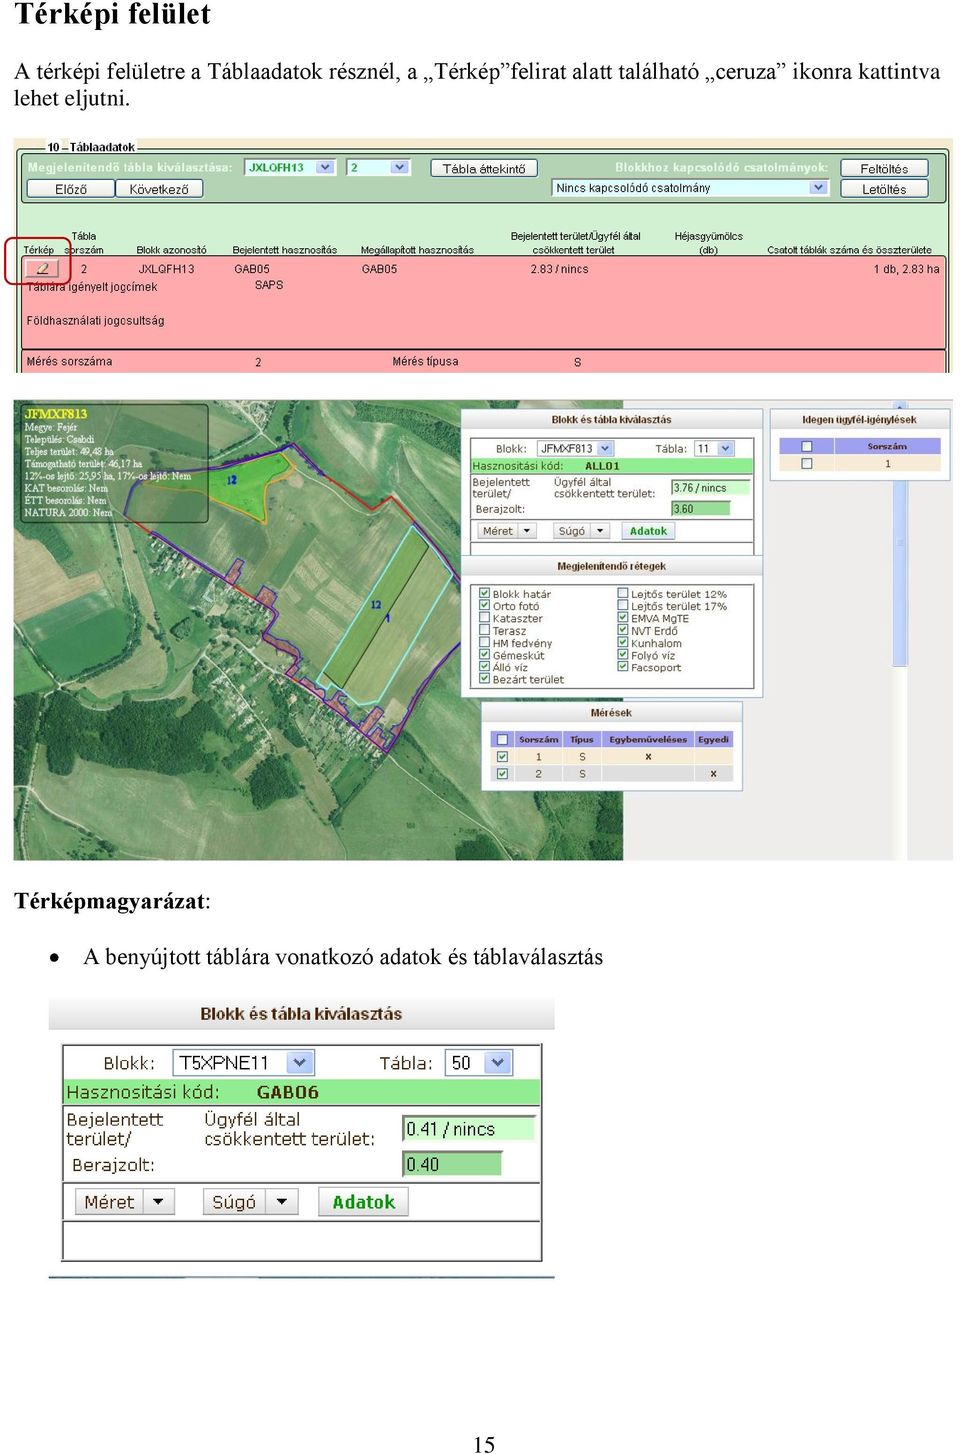Click the Sorszám header in Idegen ügyfél-igénylések
The width and height of the screenshot is (960, 1454).
[x=887, y=447]
